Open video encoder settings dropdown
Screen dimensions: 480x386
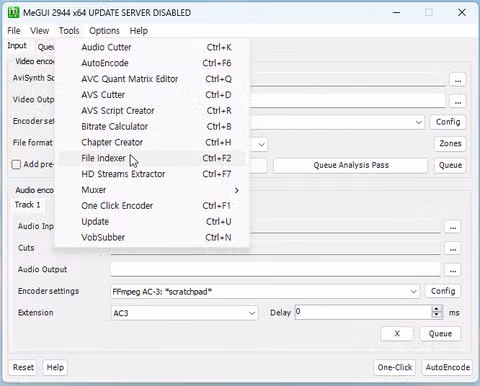click(x=419, y=122)
